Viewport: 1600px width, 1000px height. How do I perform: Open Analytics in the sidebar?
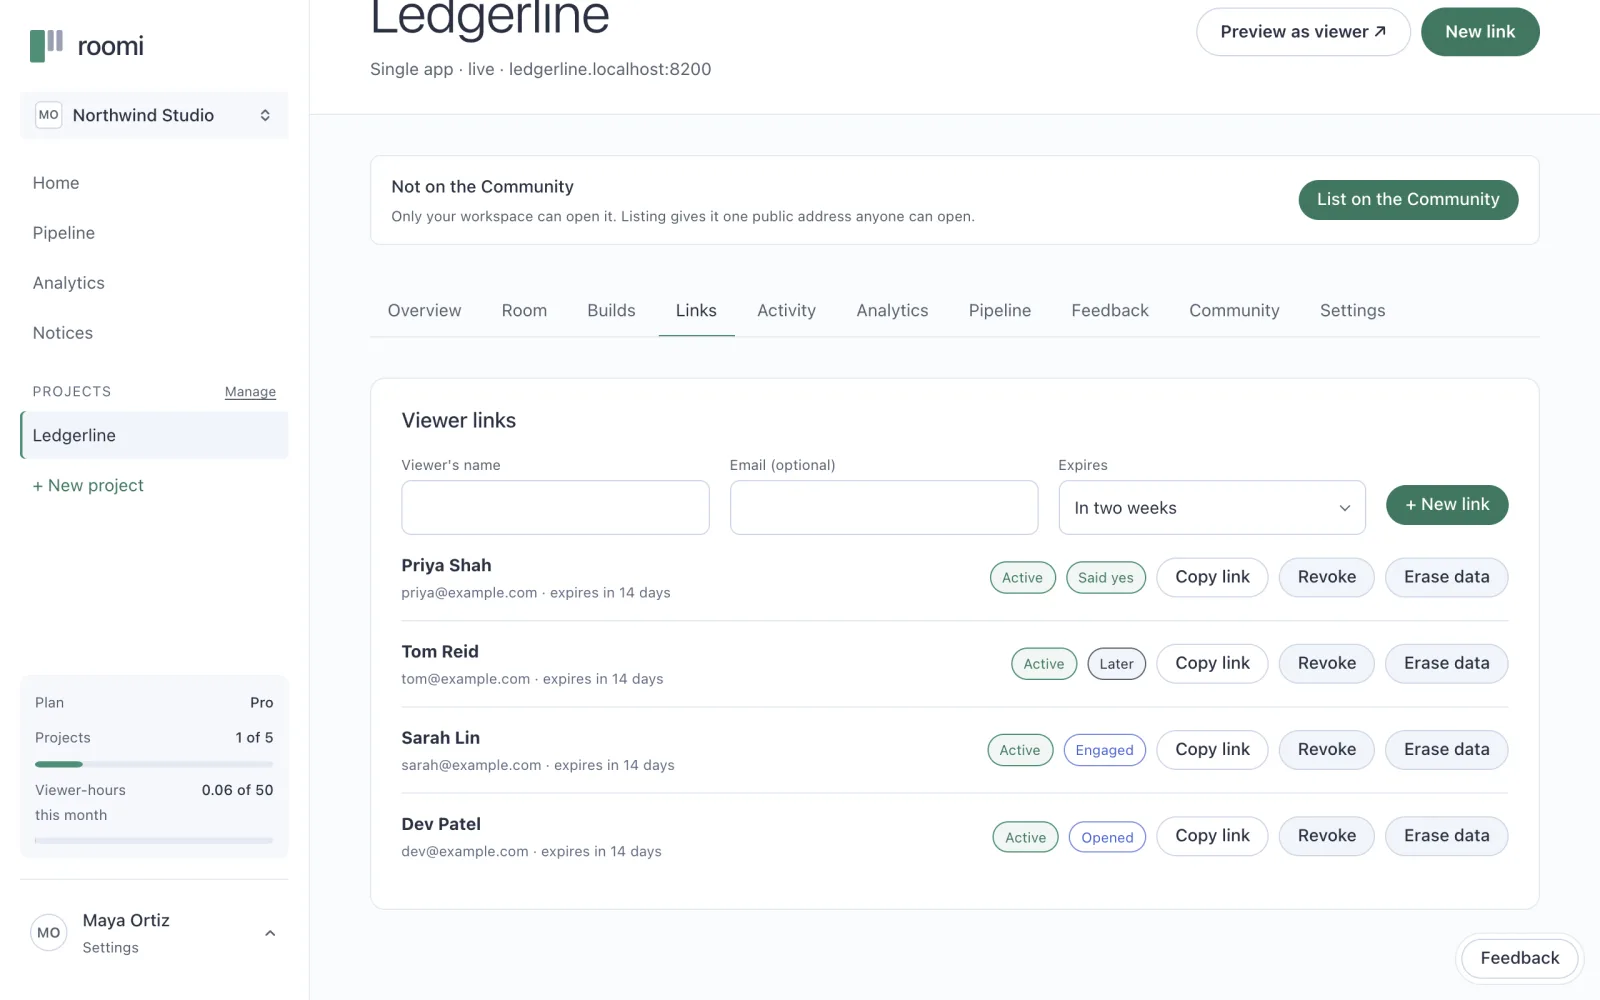(x=68, y=283)
